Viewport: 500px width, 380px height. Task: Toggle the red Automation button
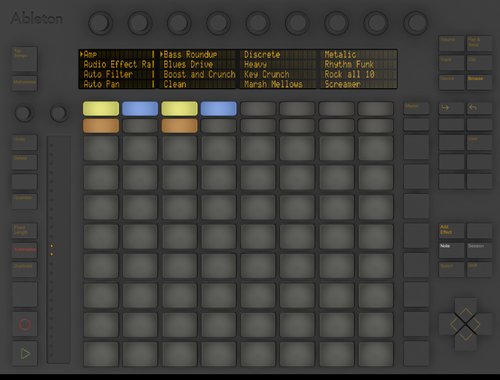point(25,251)
